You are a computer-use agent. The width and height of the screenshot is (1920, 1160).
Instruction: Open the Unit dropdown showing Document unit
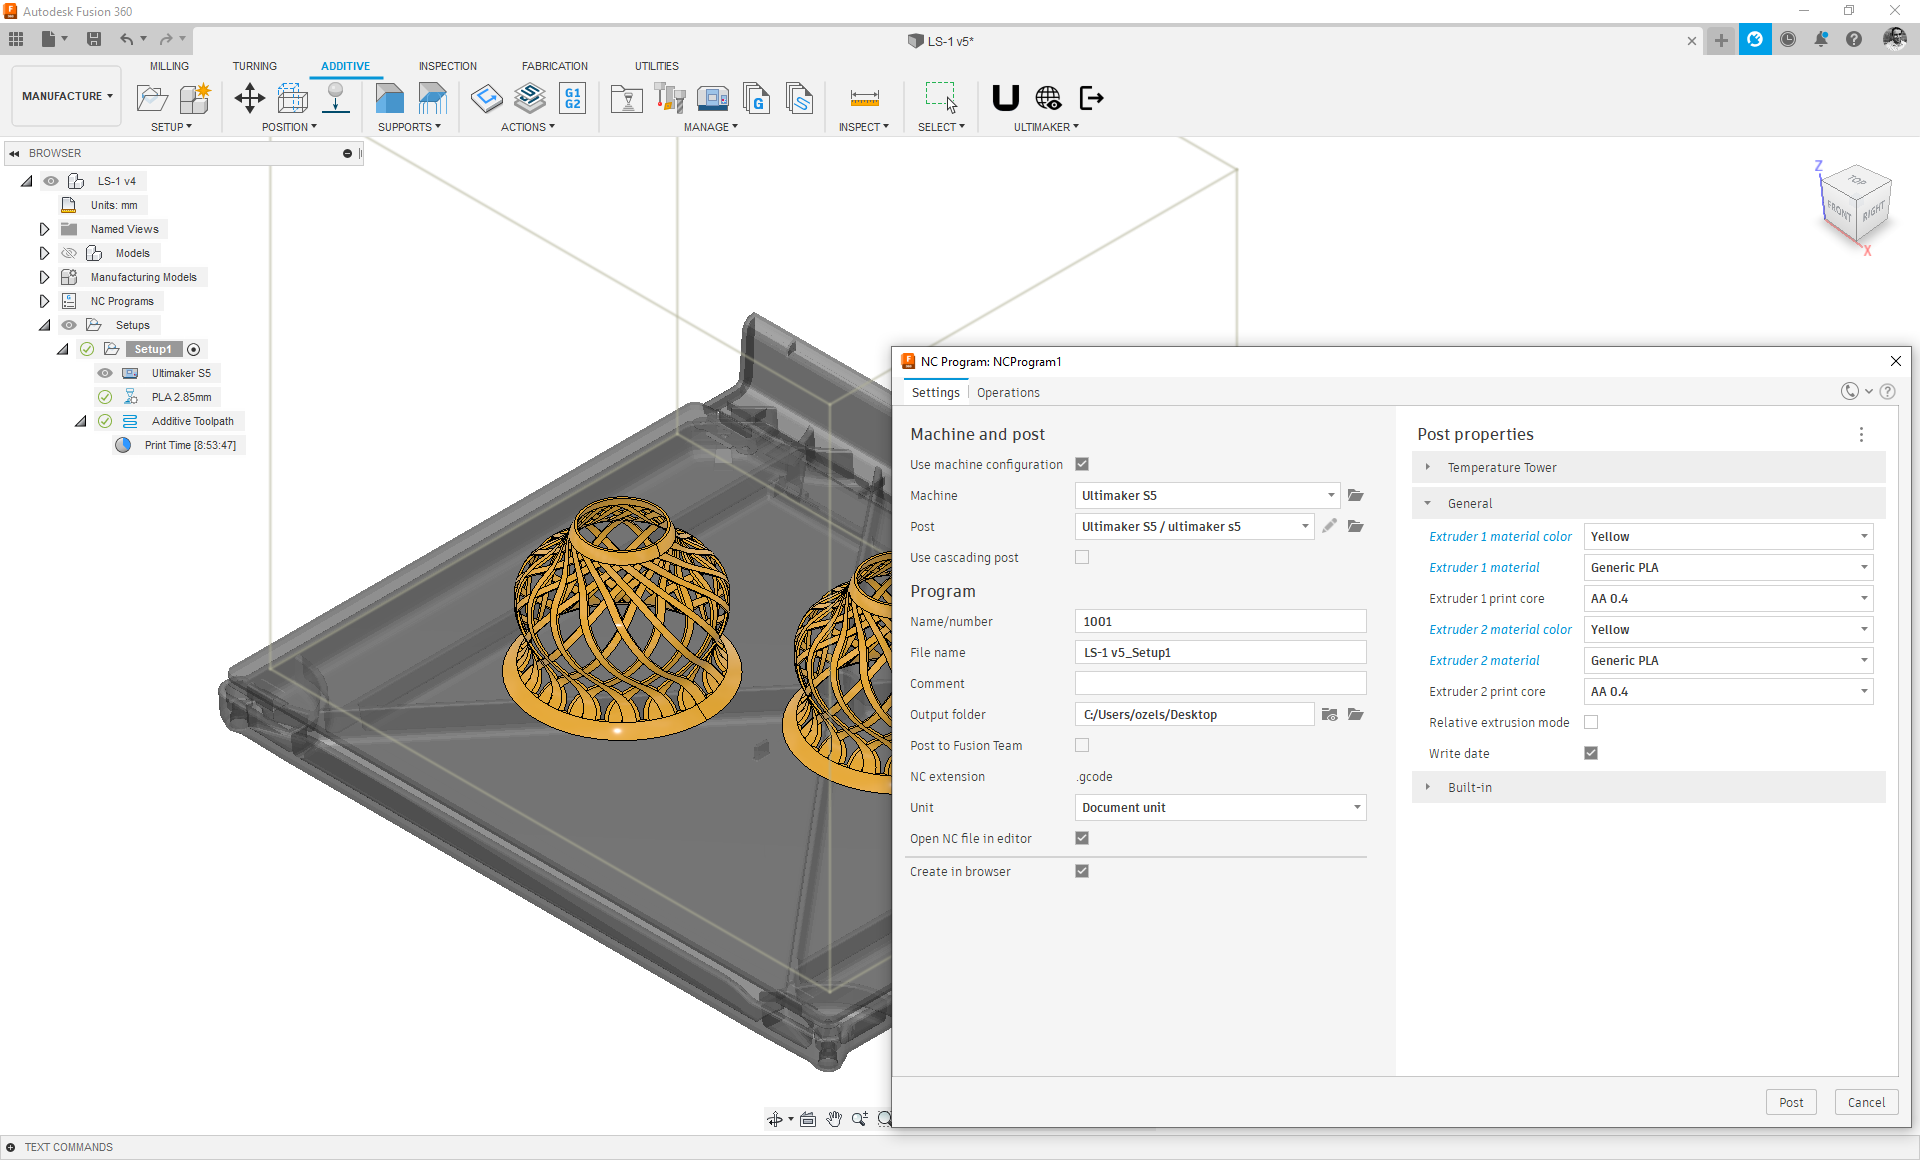pyautogui.click(x=1220, y=807)
